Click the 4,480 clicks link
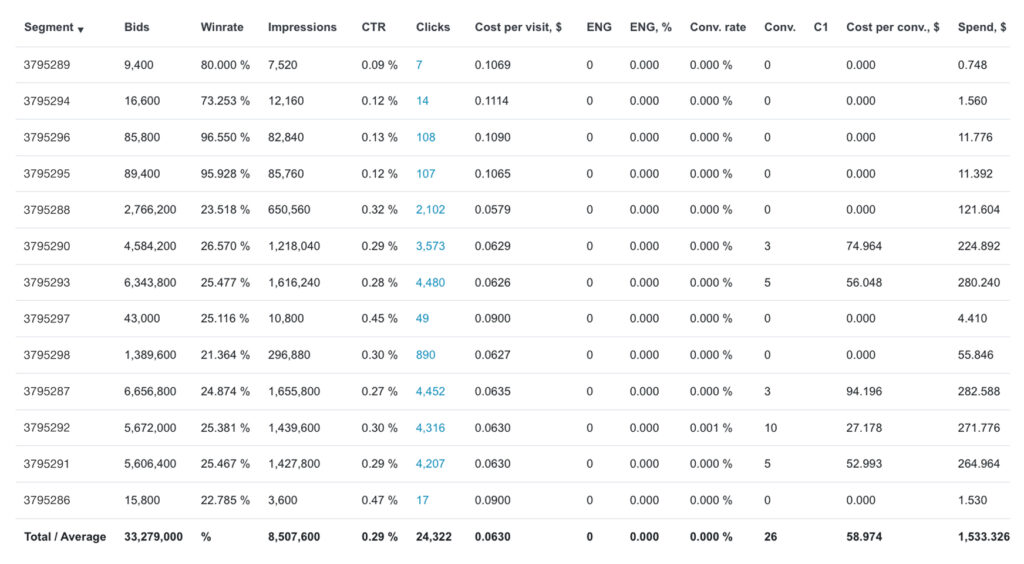The height and width of the screenshot is (564, 1024). (430, 283)
